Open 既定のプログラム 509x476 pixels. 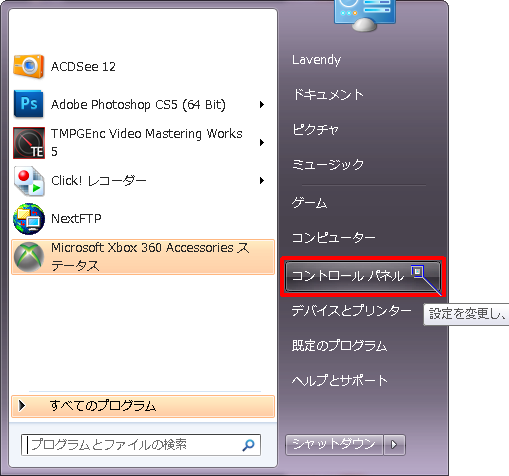coord(339,345)
